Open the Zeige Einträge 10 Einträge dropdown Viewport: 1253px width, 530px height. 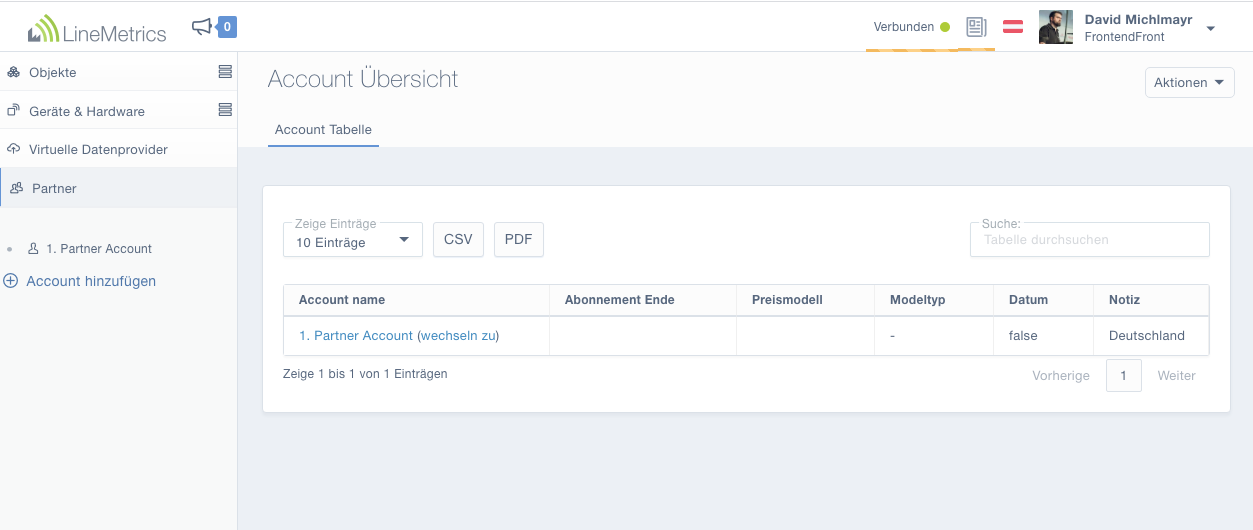[x=353, y=239]
